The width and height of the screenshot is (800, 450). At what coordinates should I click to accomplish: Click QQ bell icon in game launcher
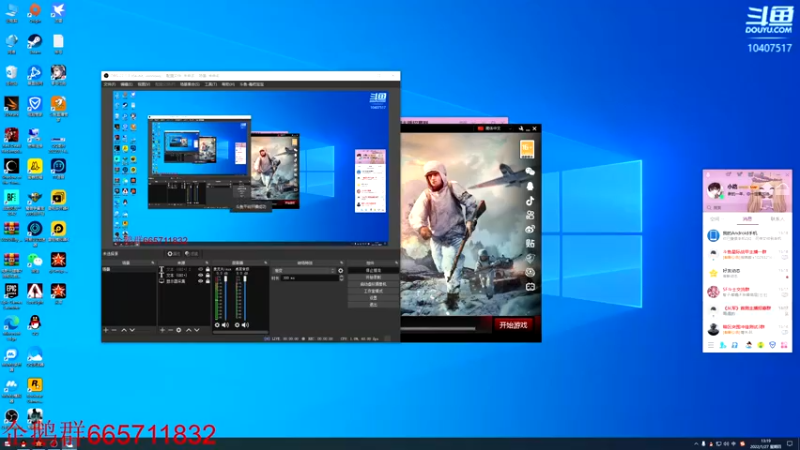coord(530,186)
